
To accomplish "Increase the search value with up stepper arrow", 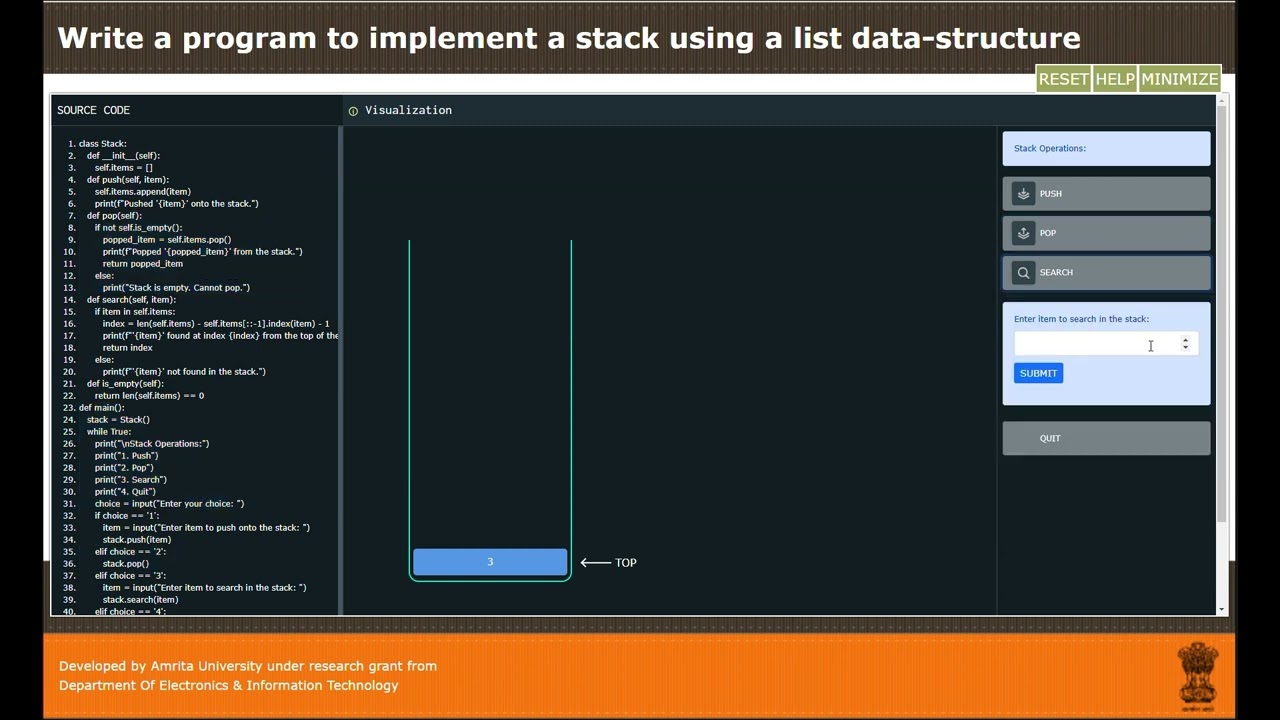I will coord(1186,340).
